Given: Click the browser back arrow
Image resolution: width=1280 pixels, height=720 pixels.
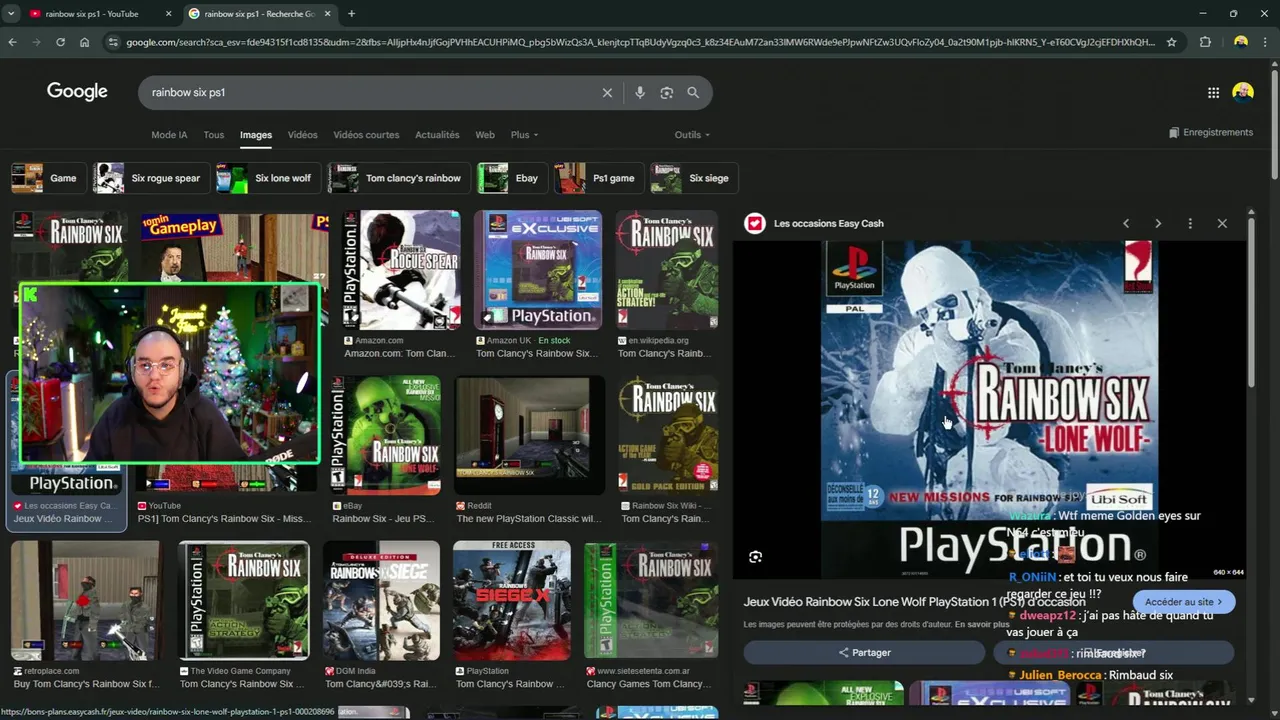Looking at the screenshot, I should 12,42.
